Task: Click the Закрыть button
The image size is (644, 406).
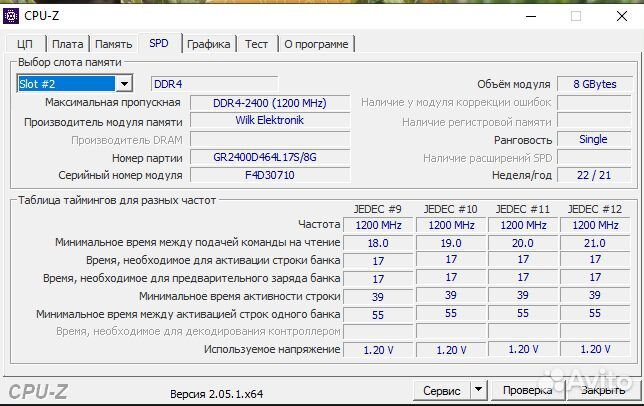Action: tap(603, 390)
